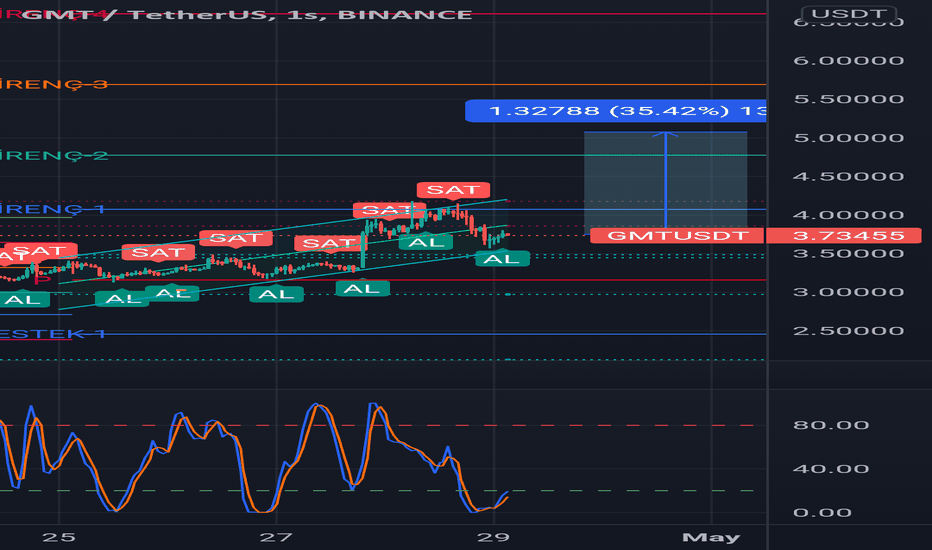Screen dimensions: 932x550
Task: Click the date label 29 on time axis
Action: (493, 538)
